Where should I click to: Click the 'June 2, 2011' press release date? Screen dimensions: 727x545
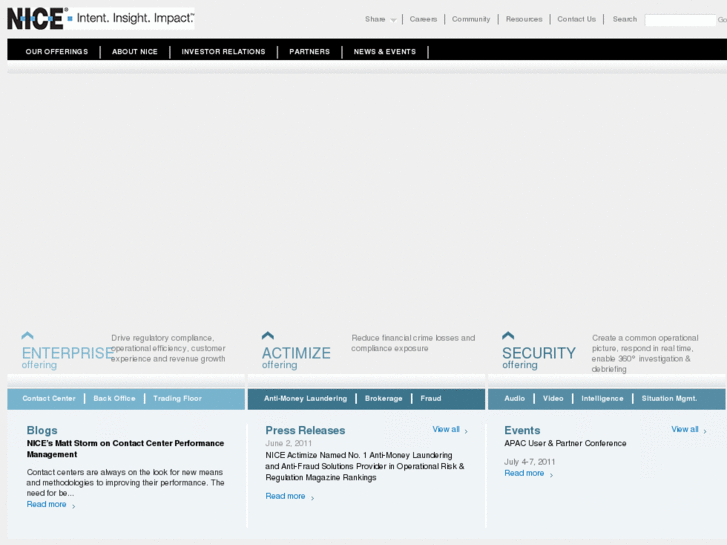(288, 443)
